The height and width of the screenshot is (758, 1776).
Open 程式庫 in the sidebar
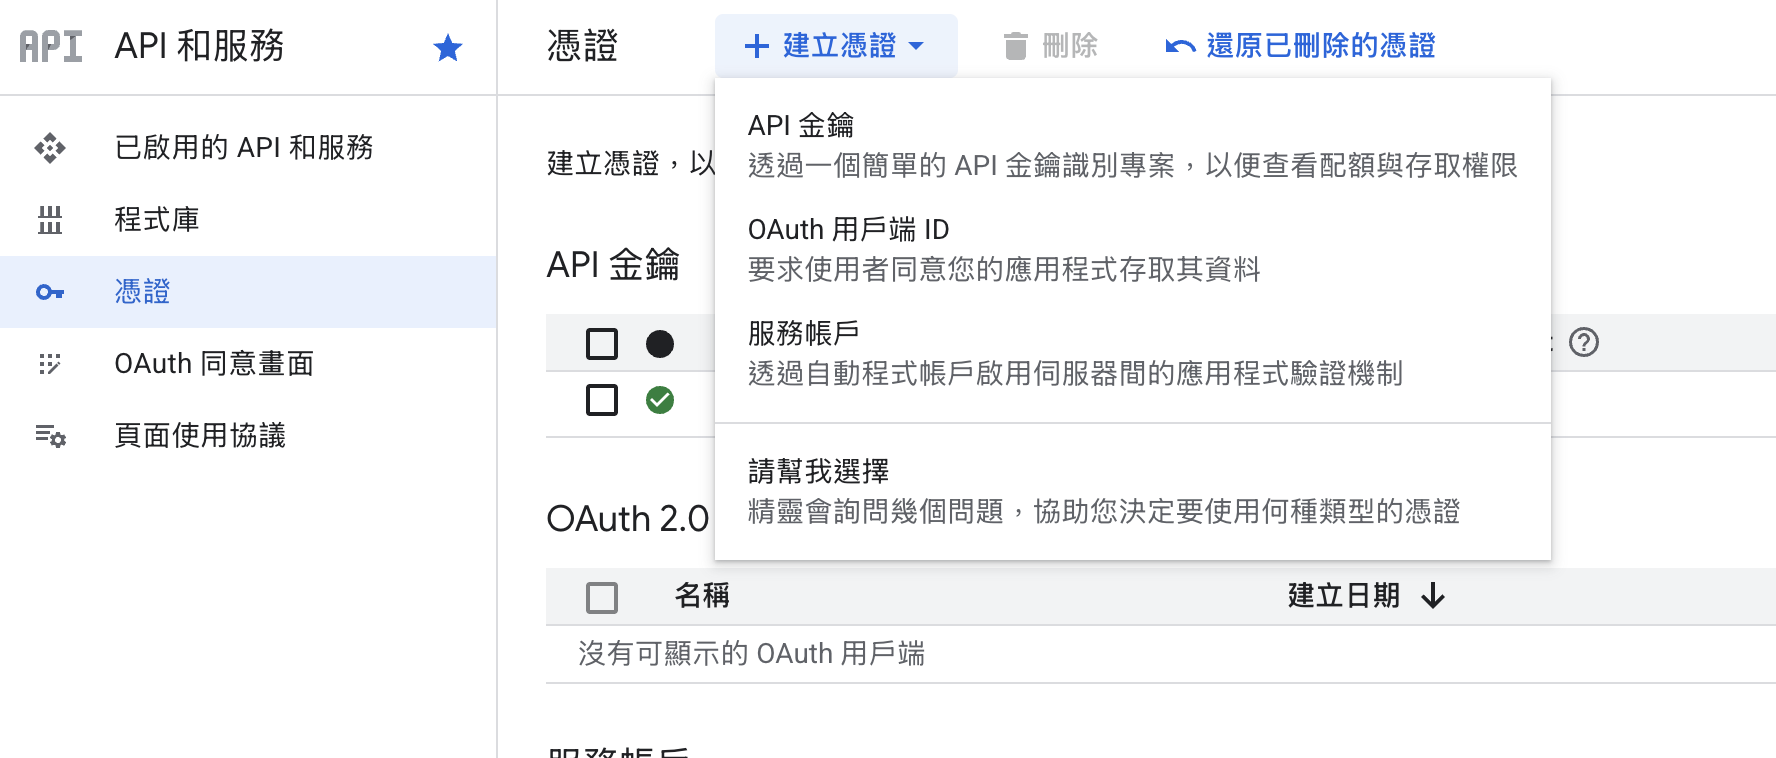click(157, 220)
